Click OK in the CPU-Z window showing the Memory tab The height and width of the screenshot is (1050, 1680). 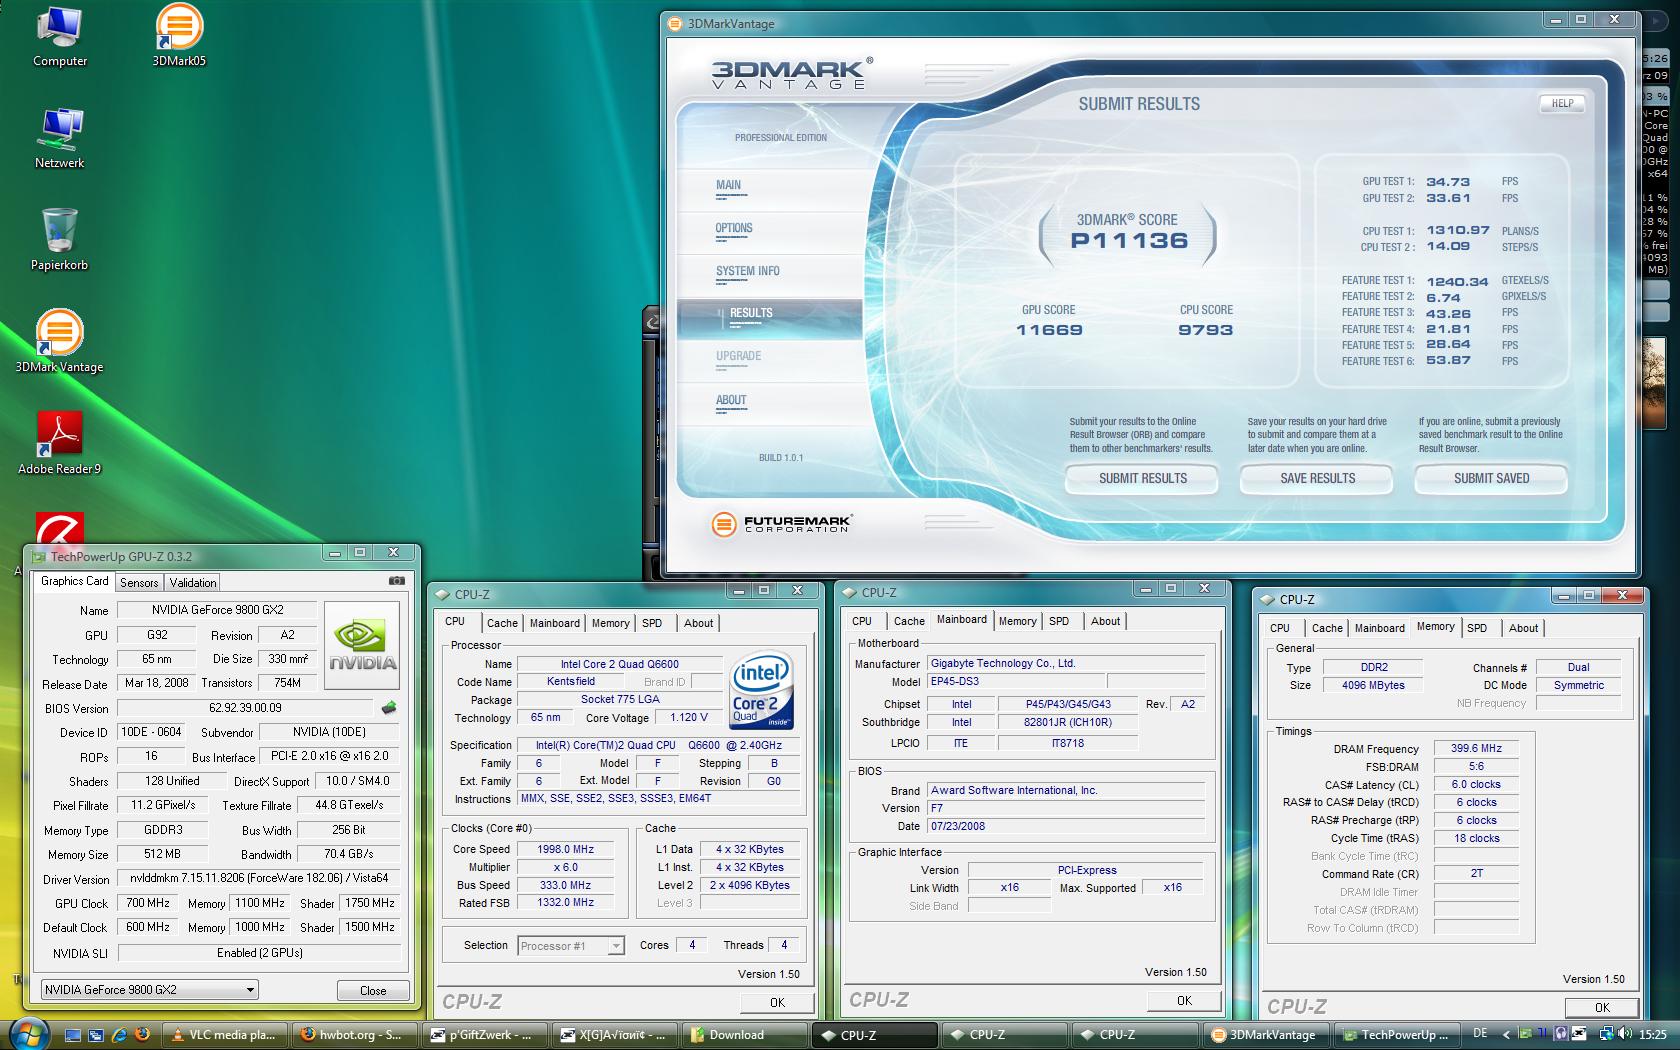click(x=1602, y=1007)
